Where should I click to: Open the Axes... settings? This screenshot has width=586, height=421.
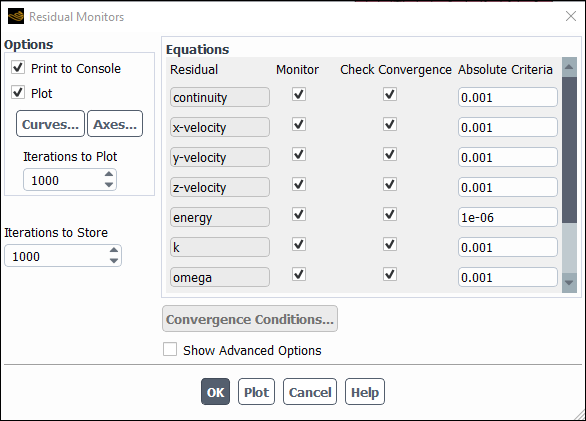point(115,124)
